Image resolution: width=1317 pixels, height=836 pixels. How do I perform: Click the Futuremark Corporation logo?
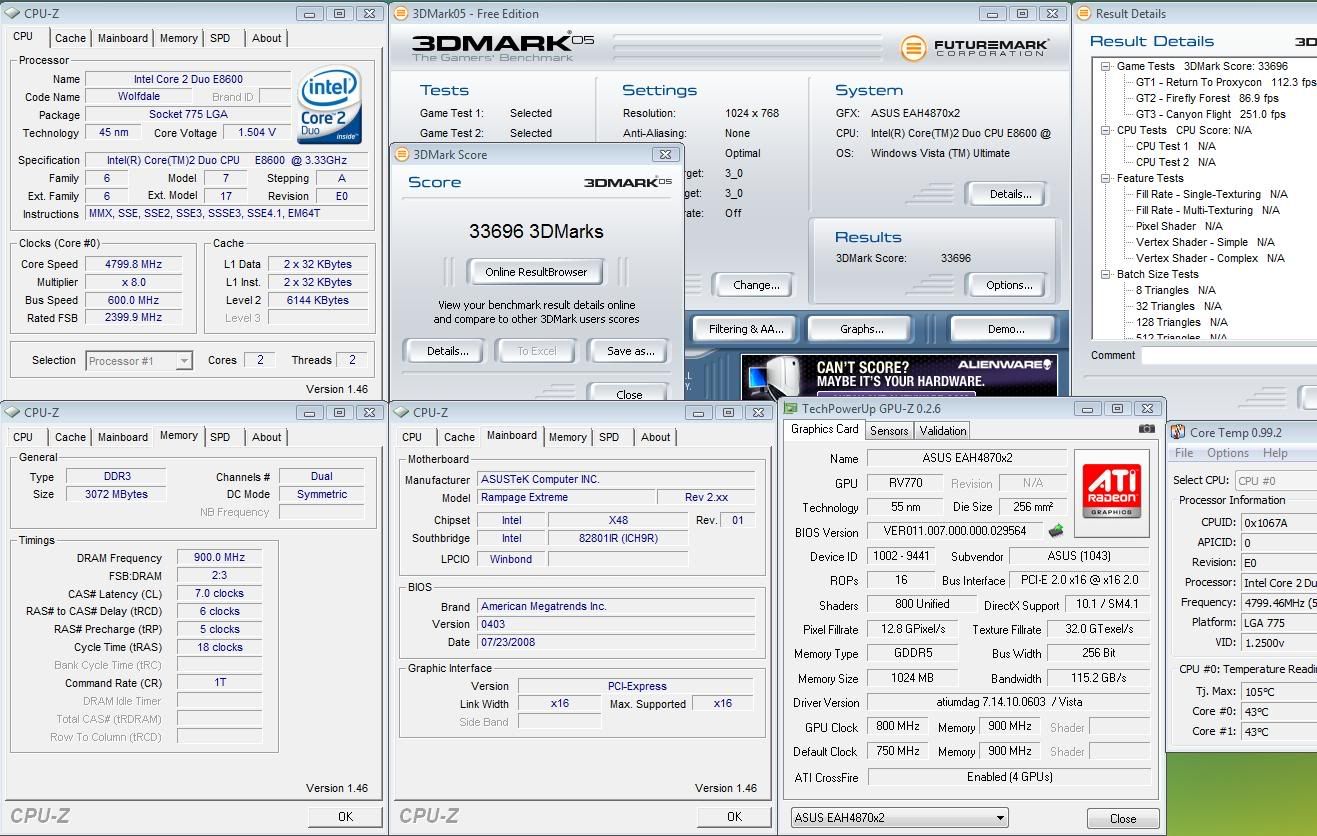pos(975,47)
